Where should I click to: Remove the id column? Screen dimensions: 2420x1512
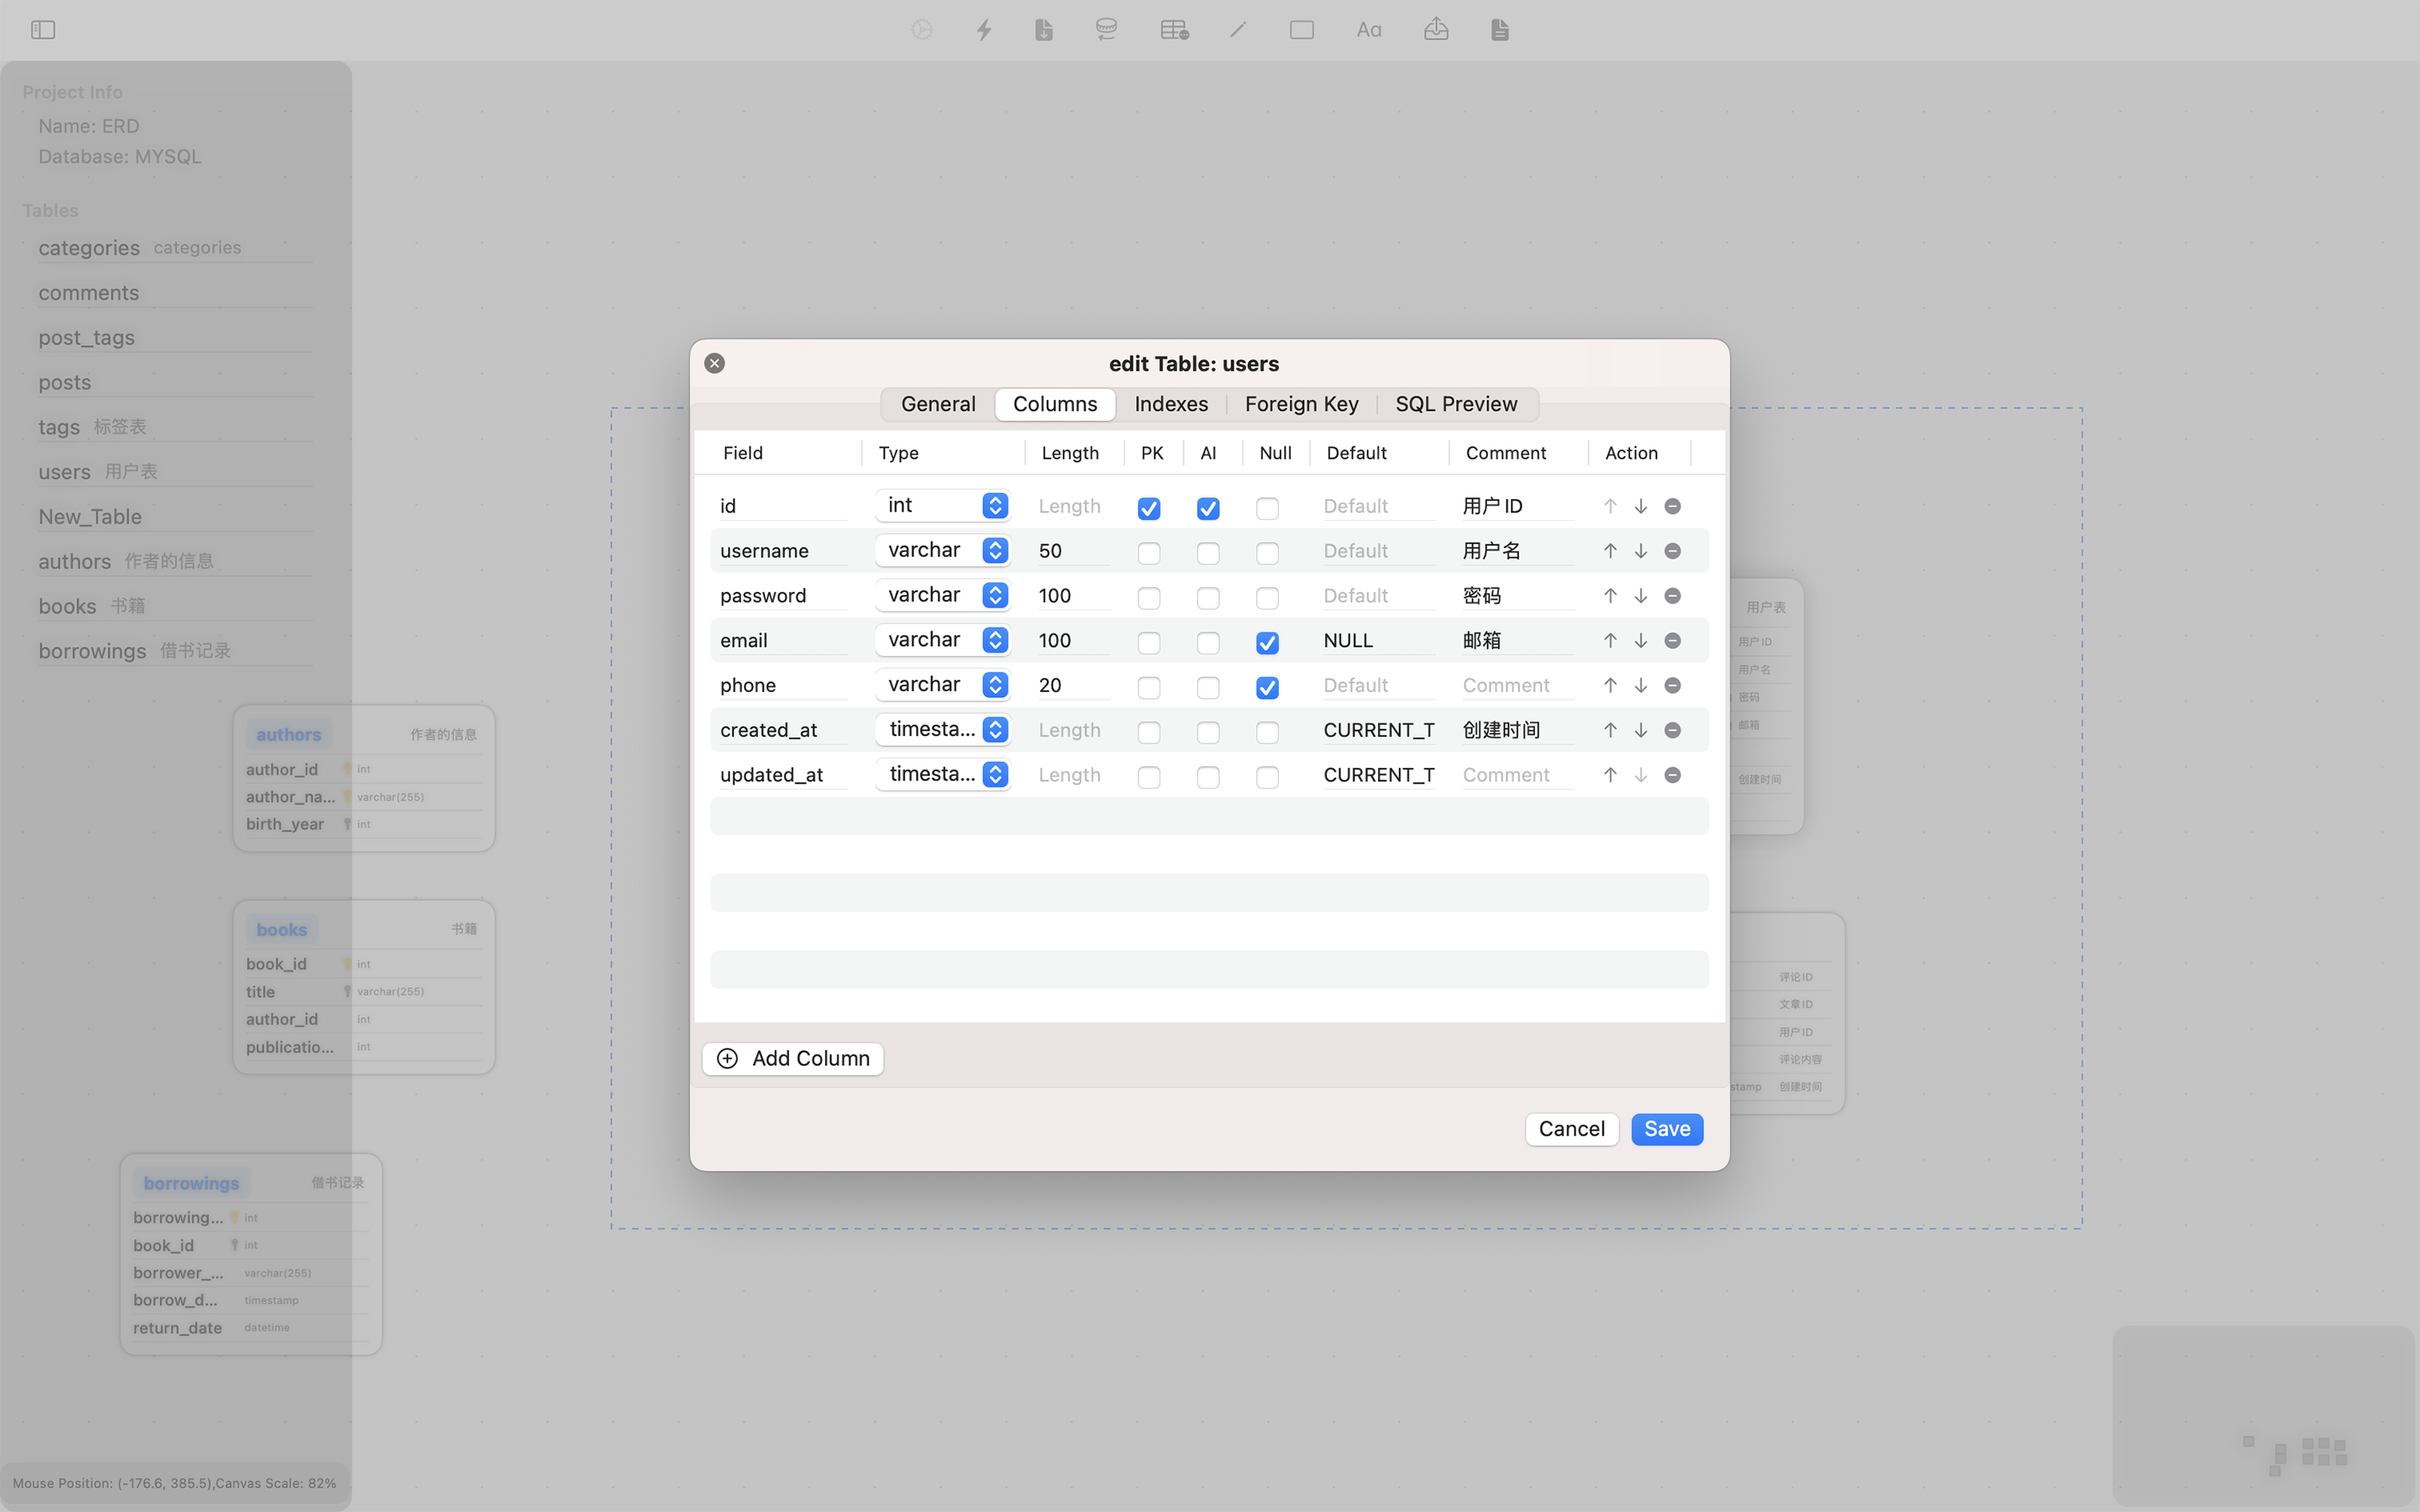pos(1672,506)
